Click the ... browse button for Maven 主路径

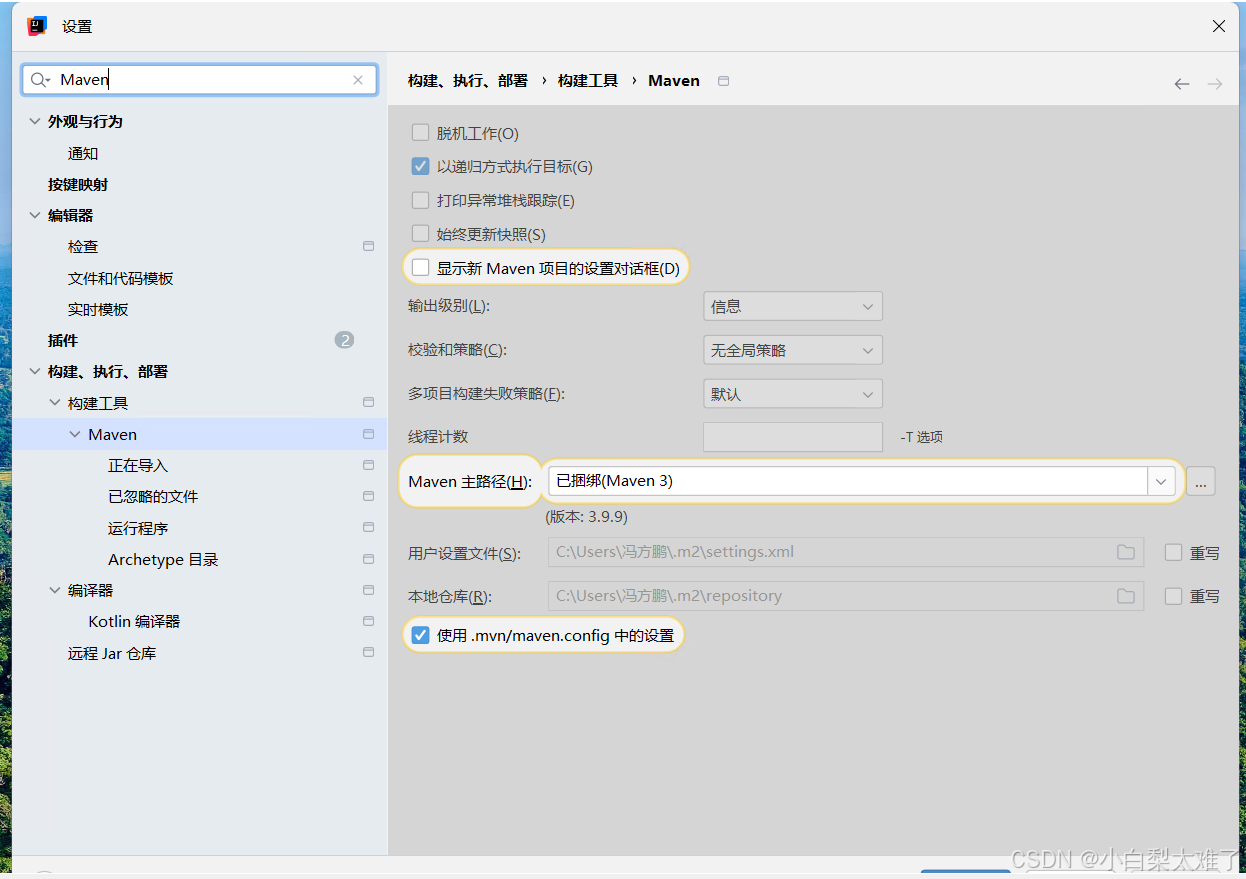(x=1201, y=481)
